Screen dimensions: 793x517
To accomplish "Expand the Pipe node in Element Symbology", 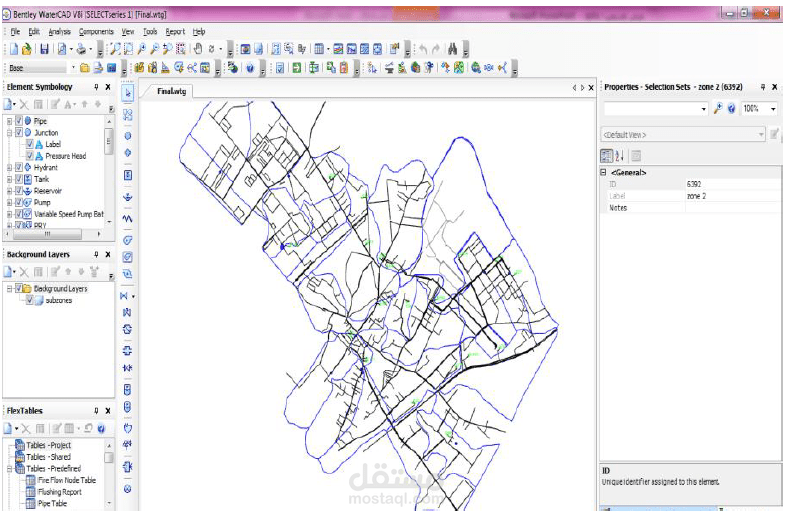I will pyautogui.click(x=9, y=121).
